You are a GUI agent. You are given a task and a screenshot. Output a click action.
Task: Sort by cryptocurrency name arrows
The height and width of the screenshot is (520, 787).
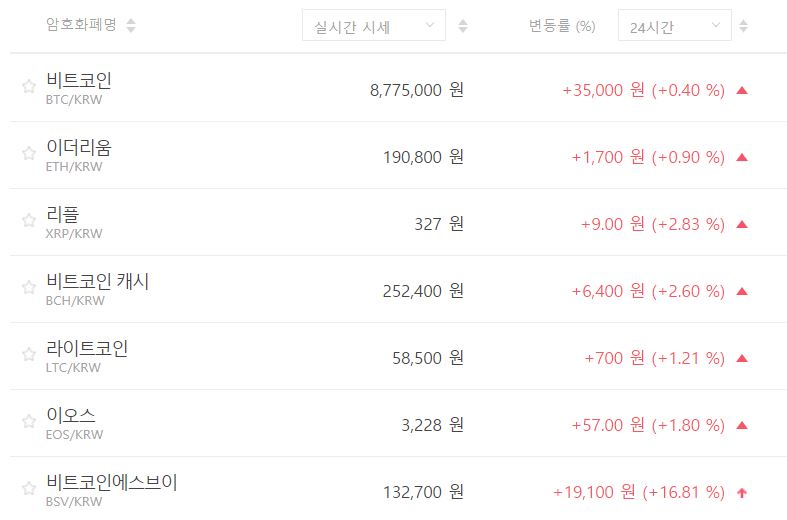pos(131,25)
